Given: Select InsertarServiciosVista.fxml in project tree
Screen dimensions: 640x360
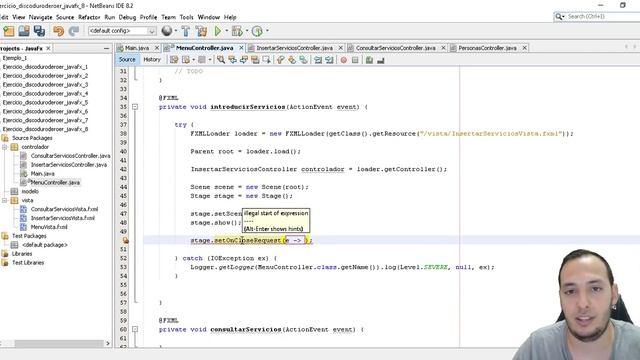Looking at the screenshot, I should pos(62,218).
